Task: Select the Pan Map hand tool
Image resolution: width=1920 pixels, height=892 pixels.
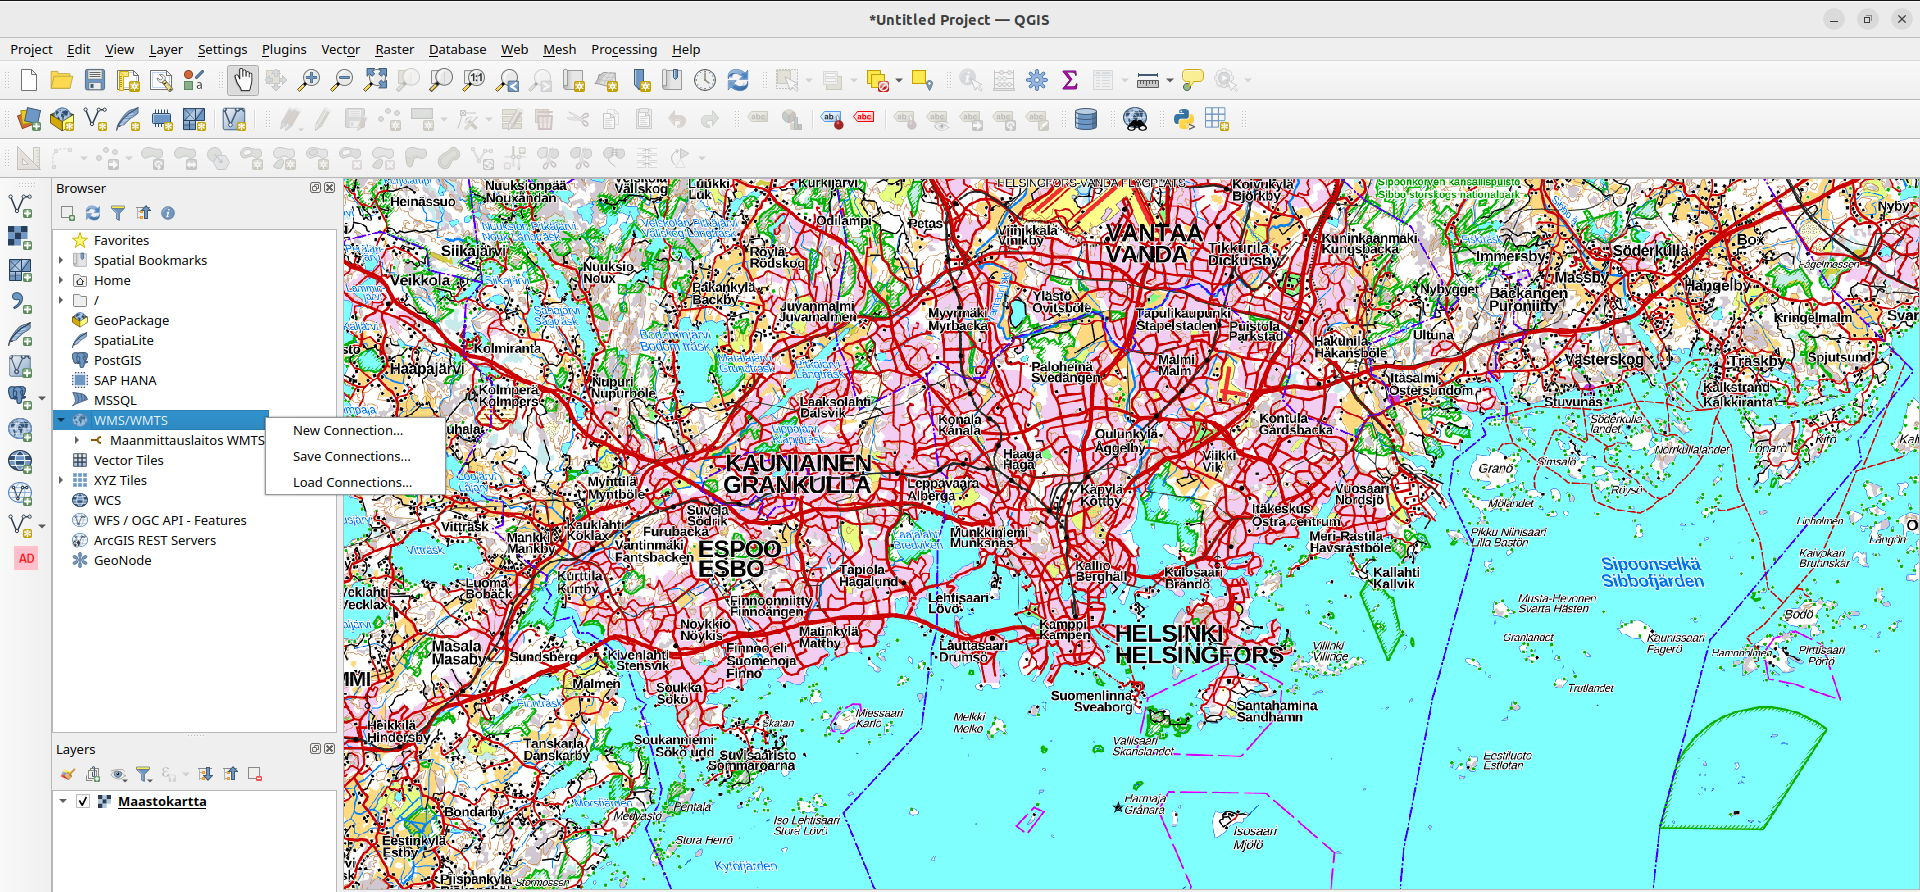Action: 243,80
